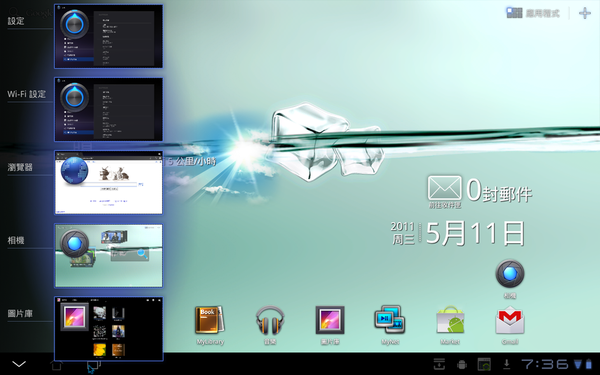The width and height of the screenshot is (600, 375).
Task: Open the download arrow notification icon
Action: tap(506, 364)
